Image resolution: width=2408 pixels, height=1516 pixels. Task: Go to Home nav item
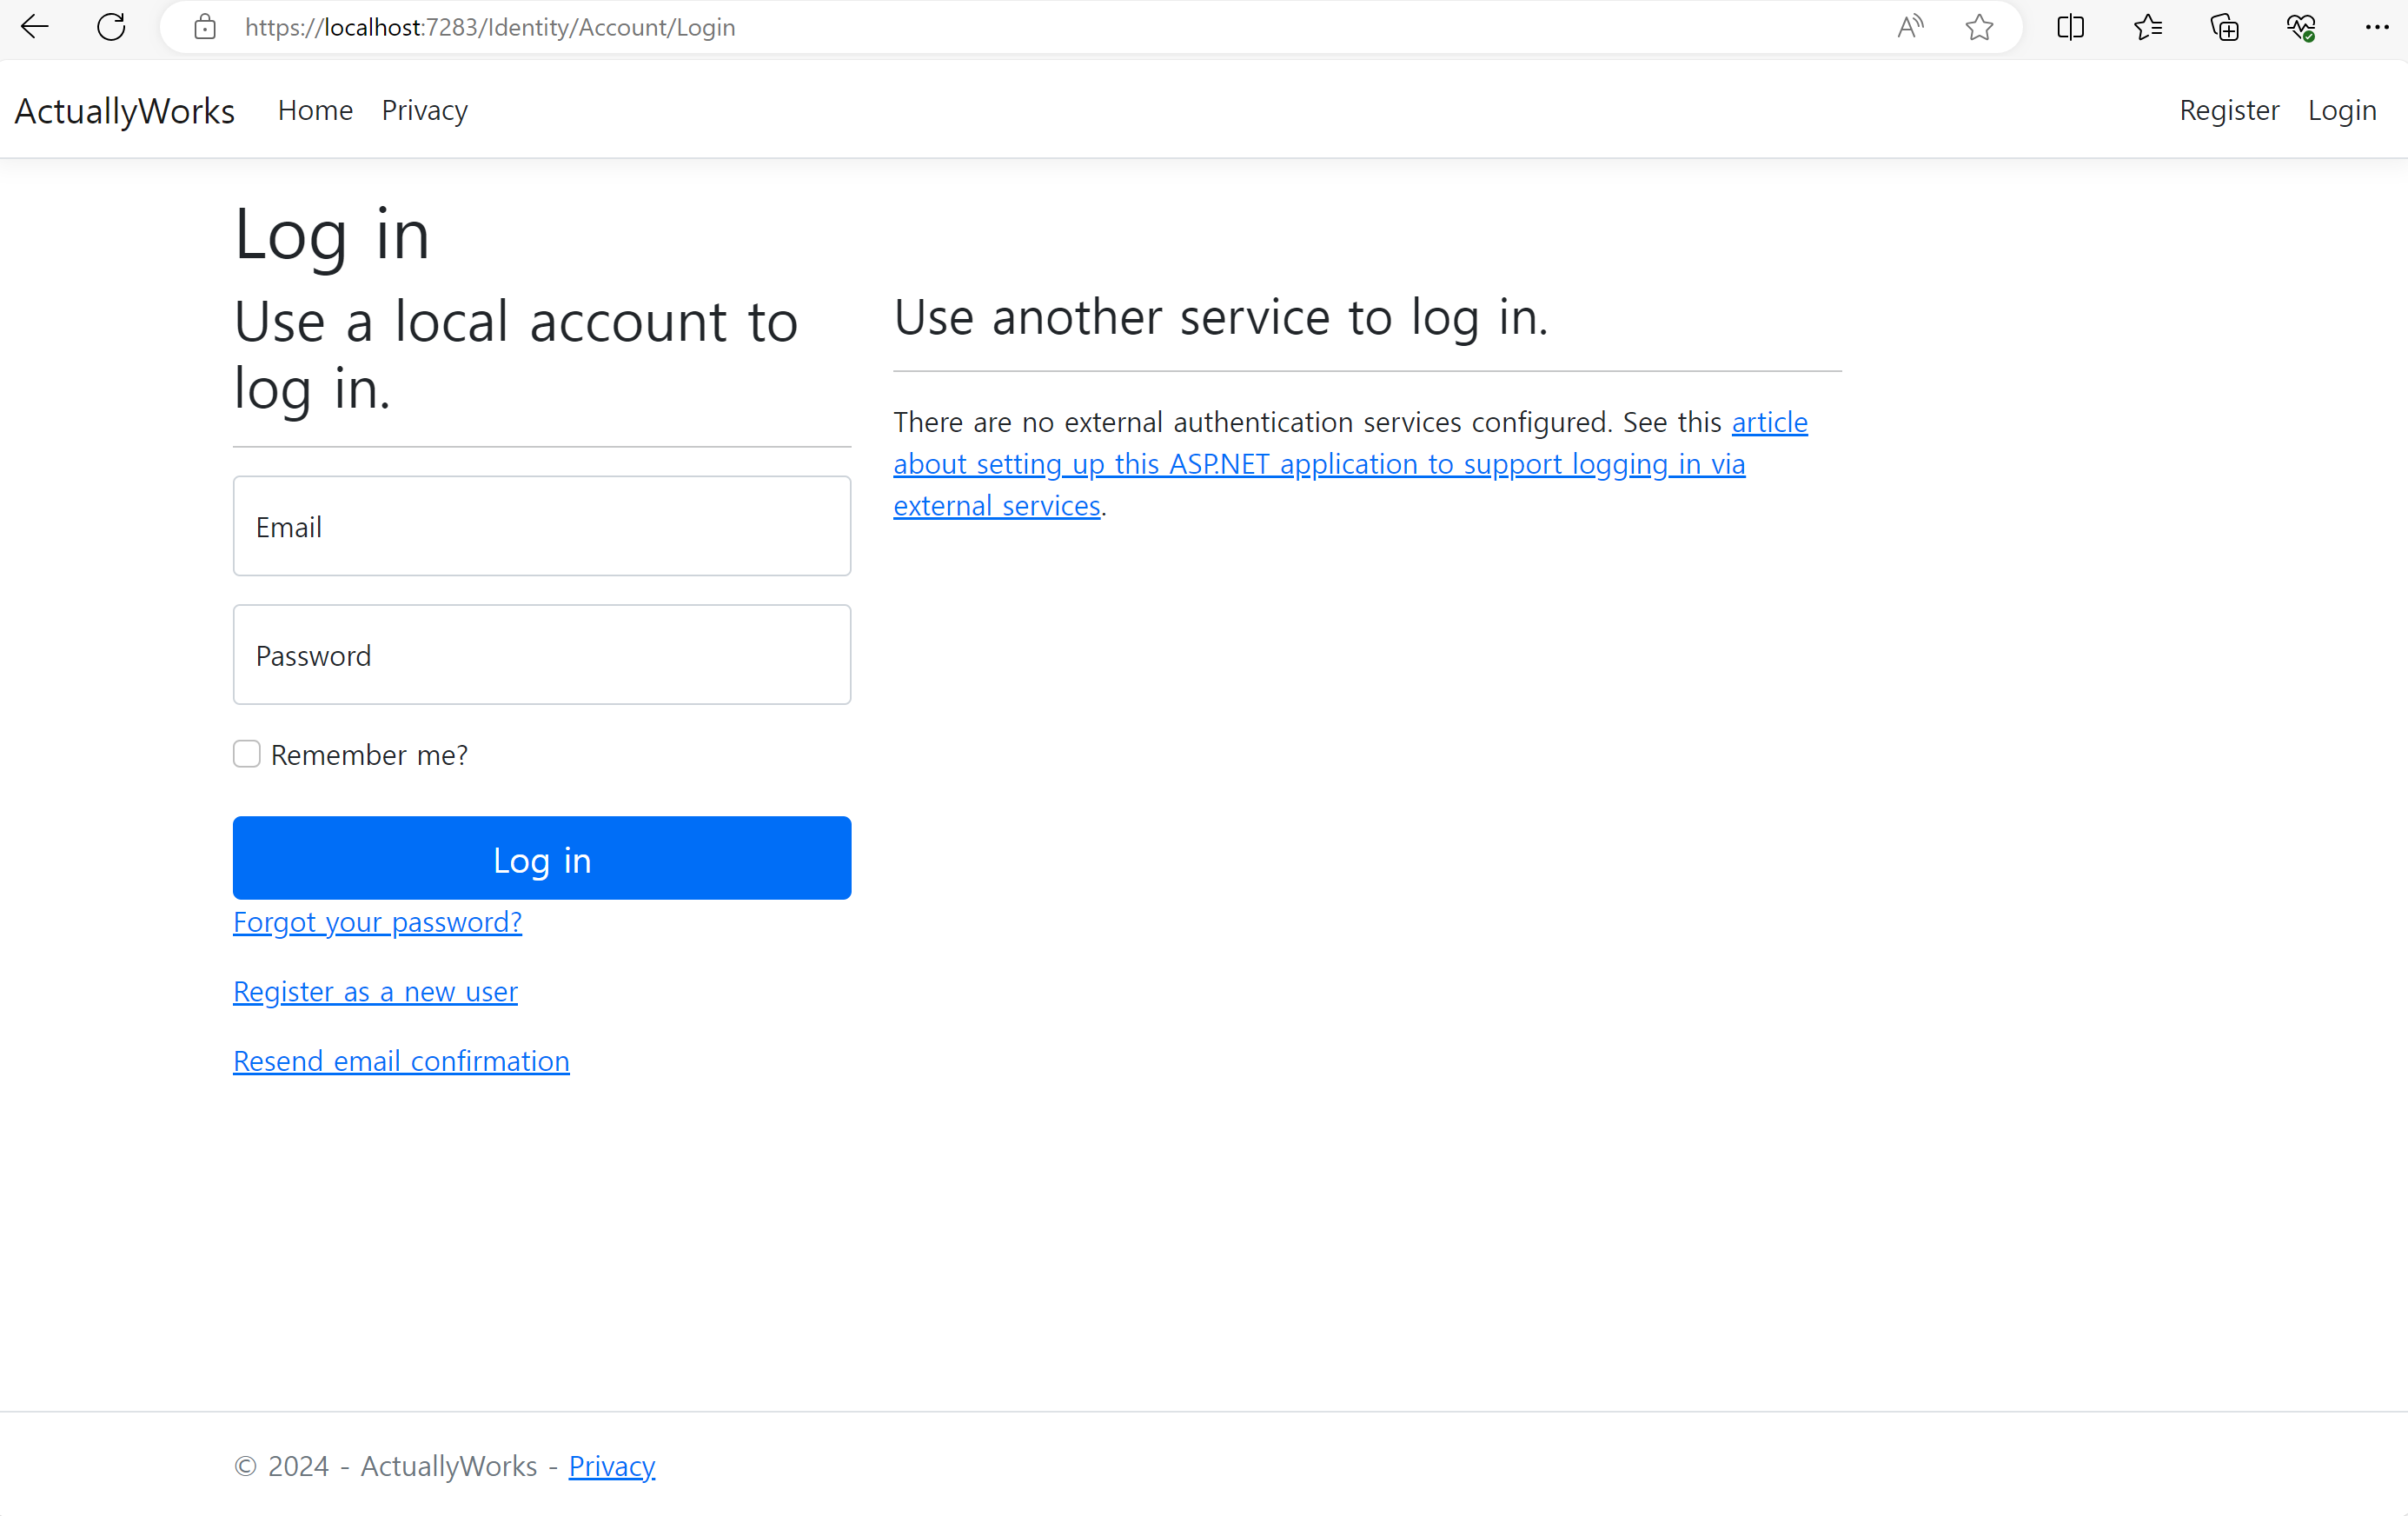tap(315, 110)
